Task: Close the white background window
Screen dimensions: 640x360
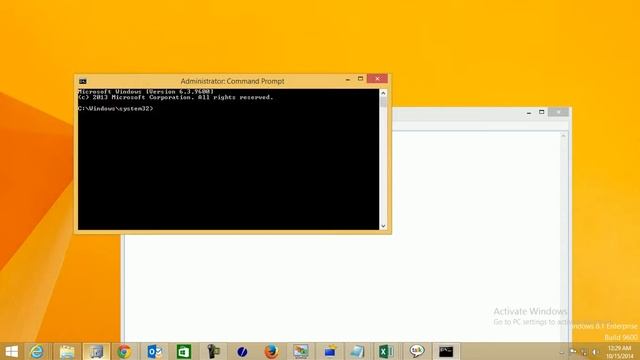Action: [x=558, y=112]
